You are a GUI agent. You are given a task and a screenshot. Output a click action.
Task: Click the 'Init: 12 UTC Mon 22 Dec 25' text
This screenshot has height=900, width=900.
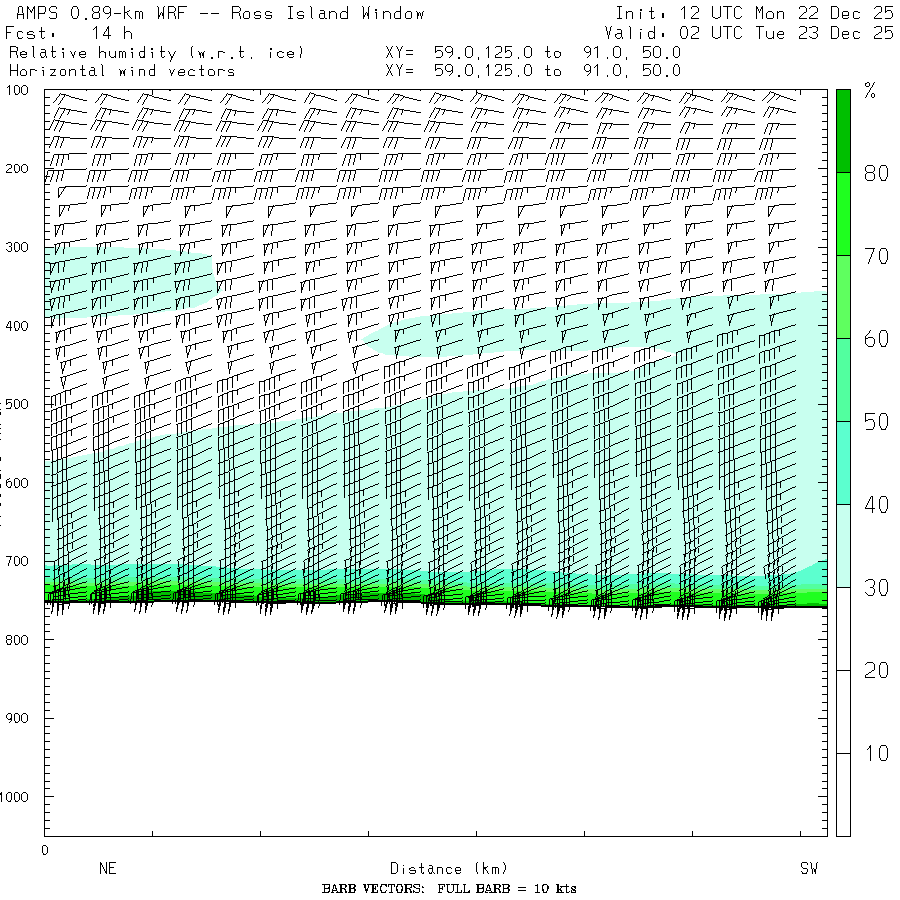coord(754,13)
